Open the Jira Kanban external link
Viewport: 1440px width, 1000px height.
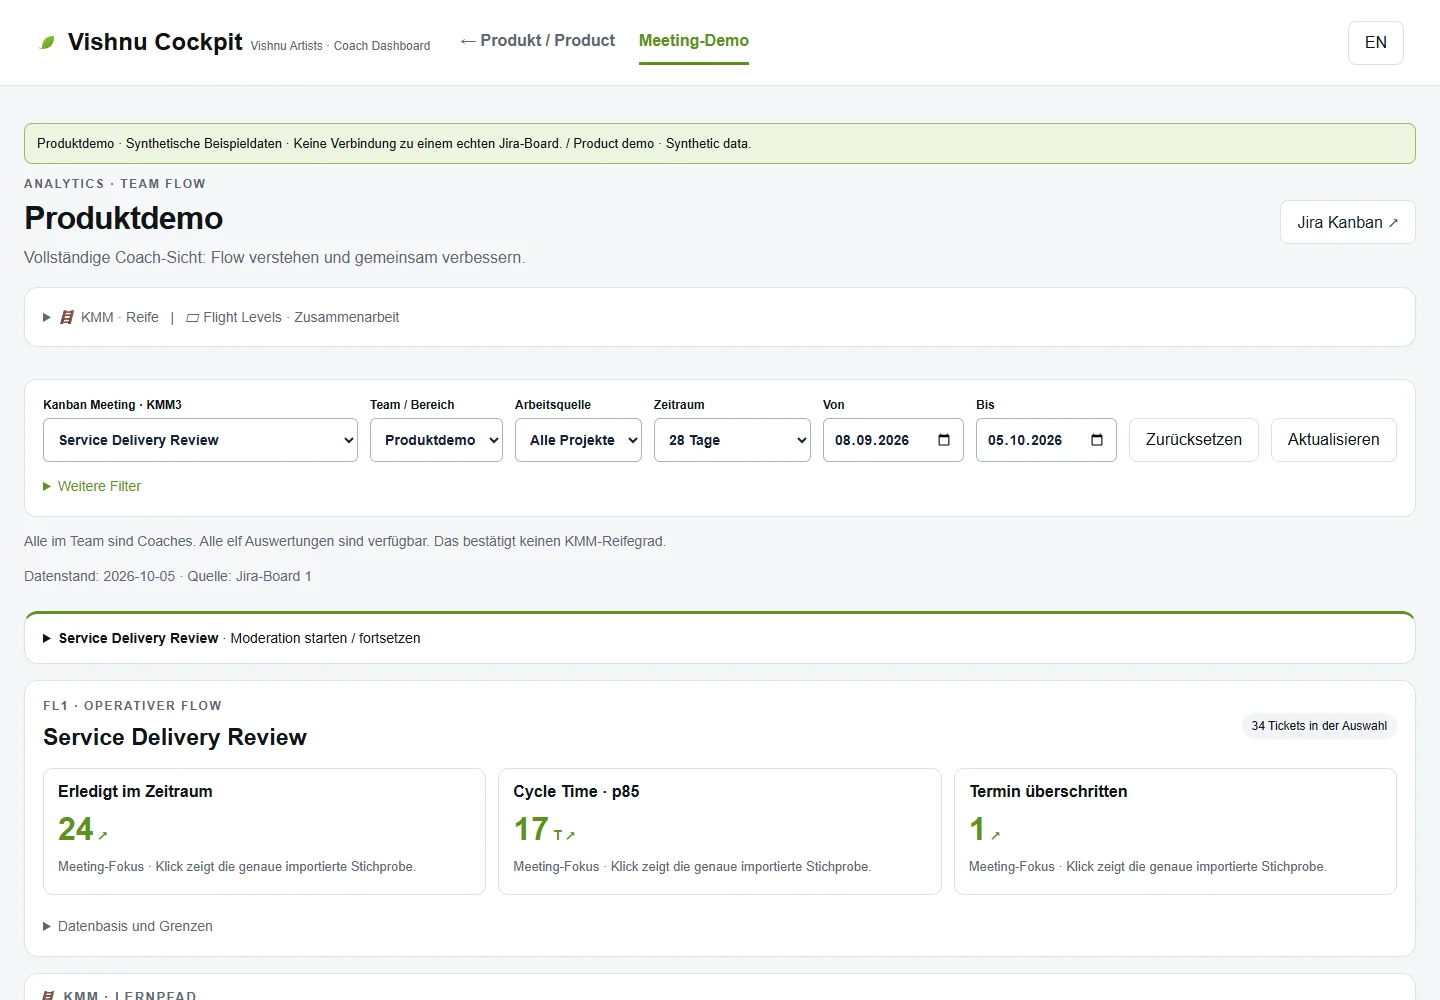(1348, 222)
